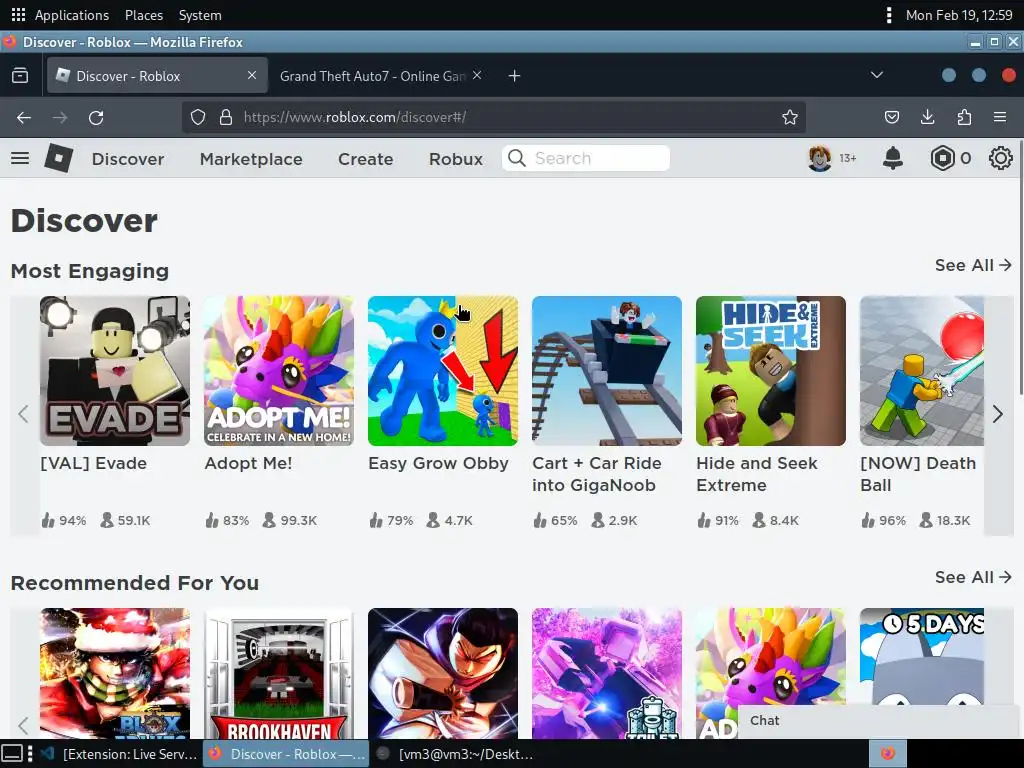This screenshot has width=1024, height=768.
Task: Open Firefox extensions puzzle icon
Action: [x=964, y=118]
